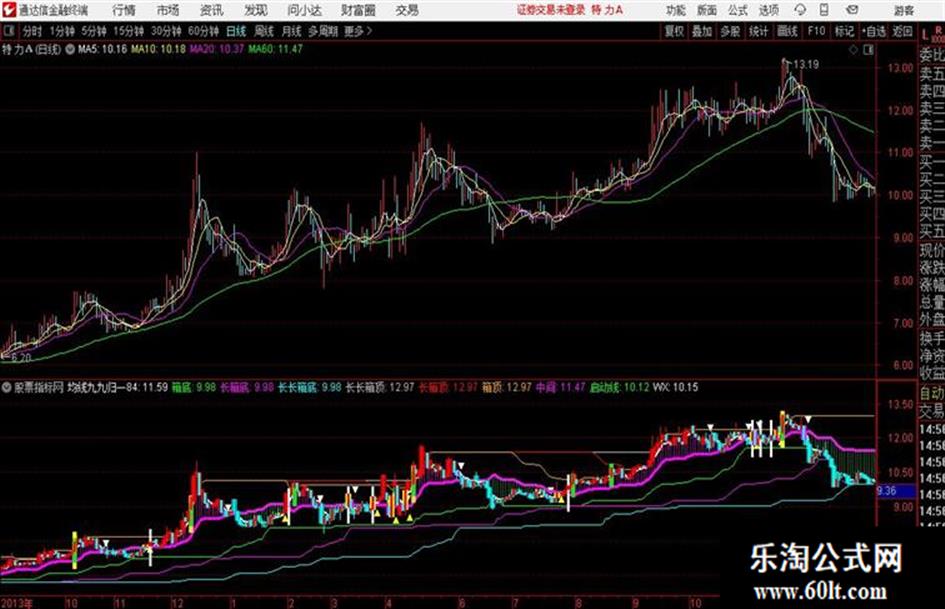Click the 中间: 11.47 indicator value
The height and width of the screenshot is (609, 945).
pos(560,387)
